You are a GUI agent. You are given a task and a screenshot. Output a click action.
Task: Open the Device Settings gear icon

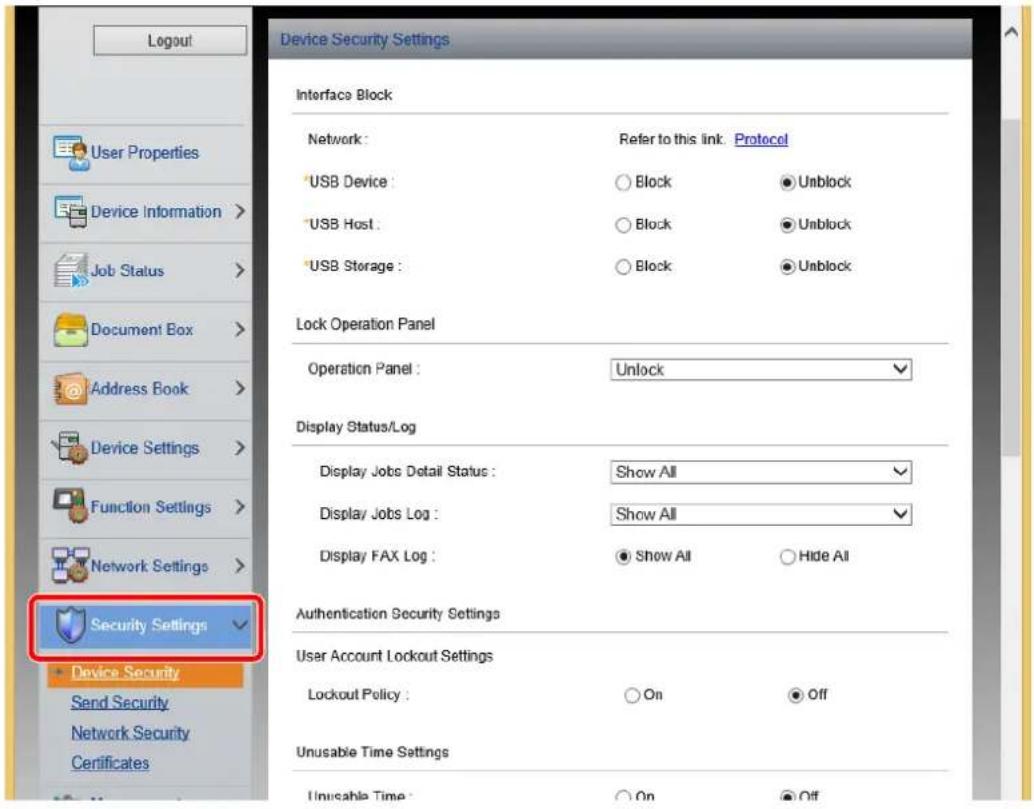pos(71,448)
